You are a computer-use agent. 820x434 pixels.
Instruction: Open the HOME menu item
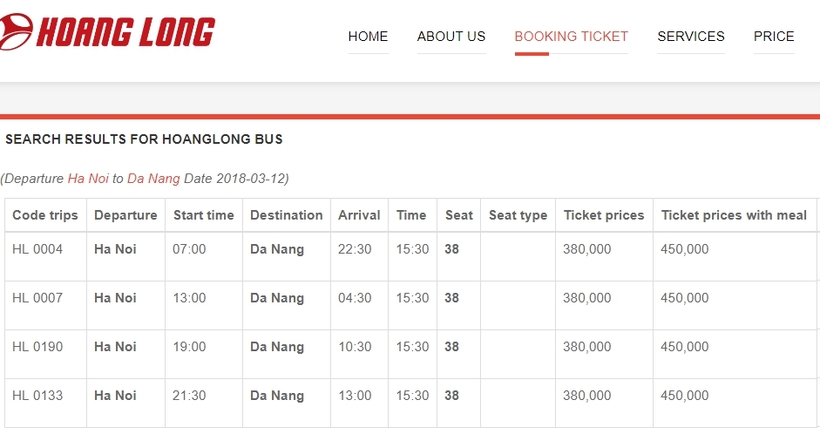click(x=368, y=36)
